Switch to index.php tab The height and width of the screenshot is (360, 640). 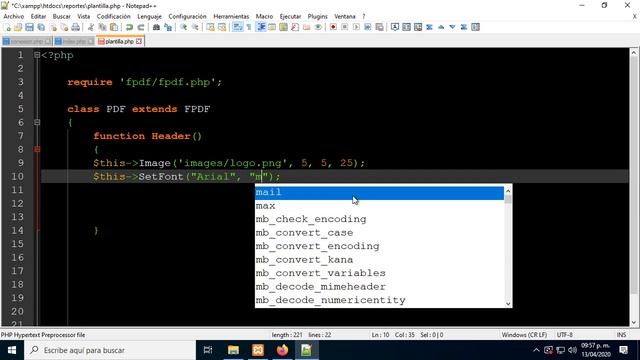[74, 42]
